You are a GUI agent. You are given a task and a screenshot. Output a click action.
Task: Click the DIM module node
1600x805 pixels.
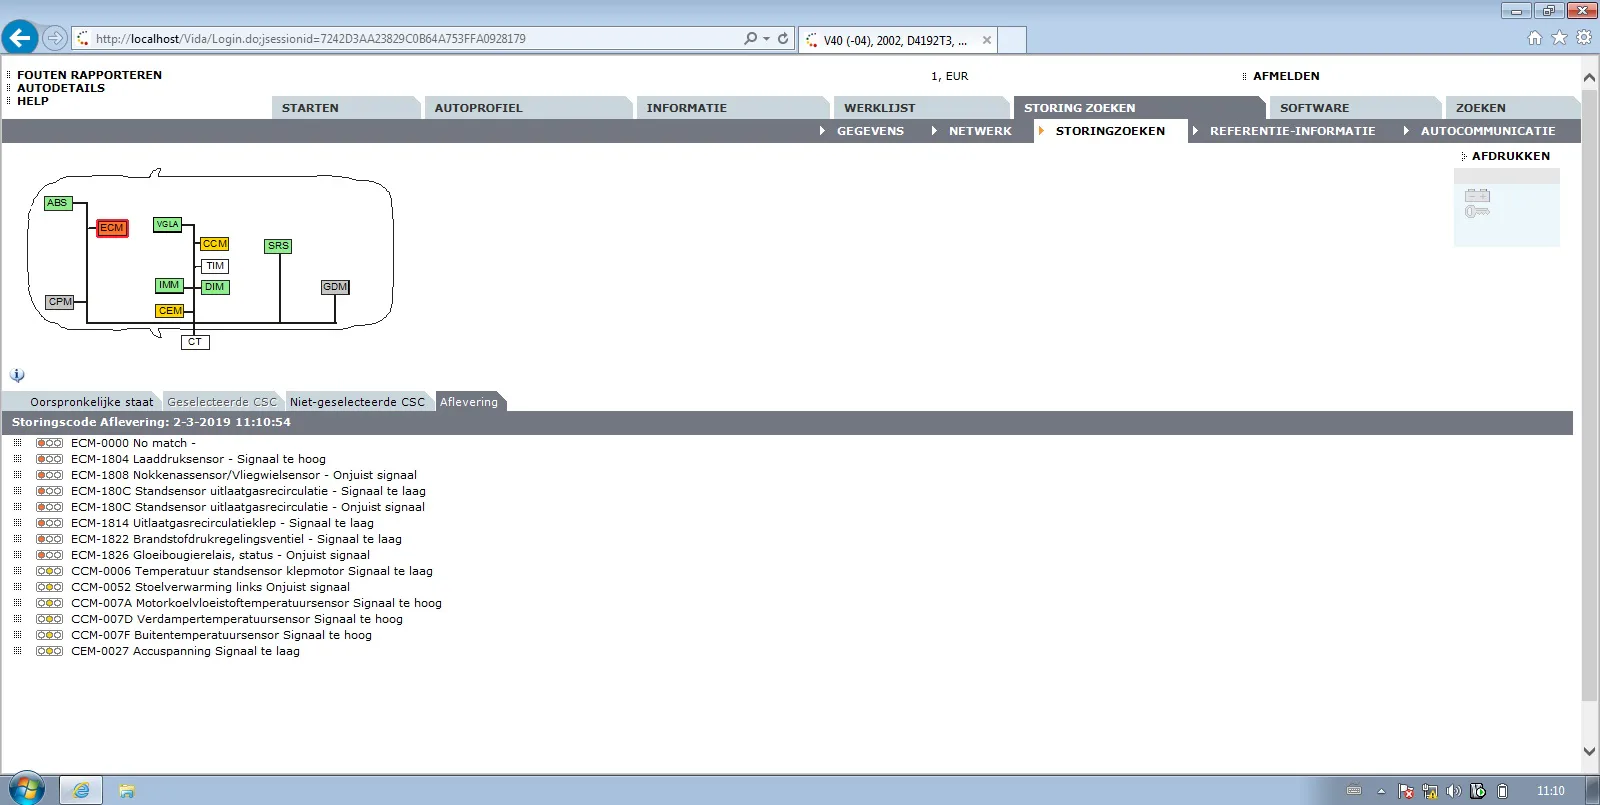coord(215,287)
